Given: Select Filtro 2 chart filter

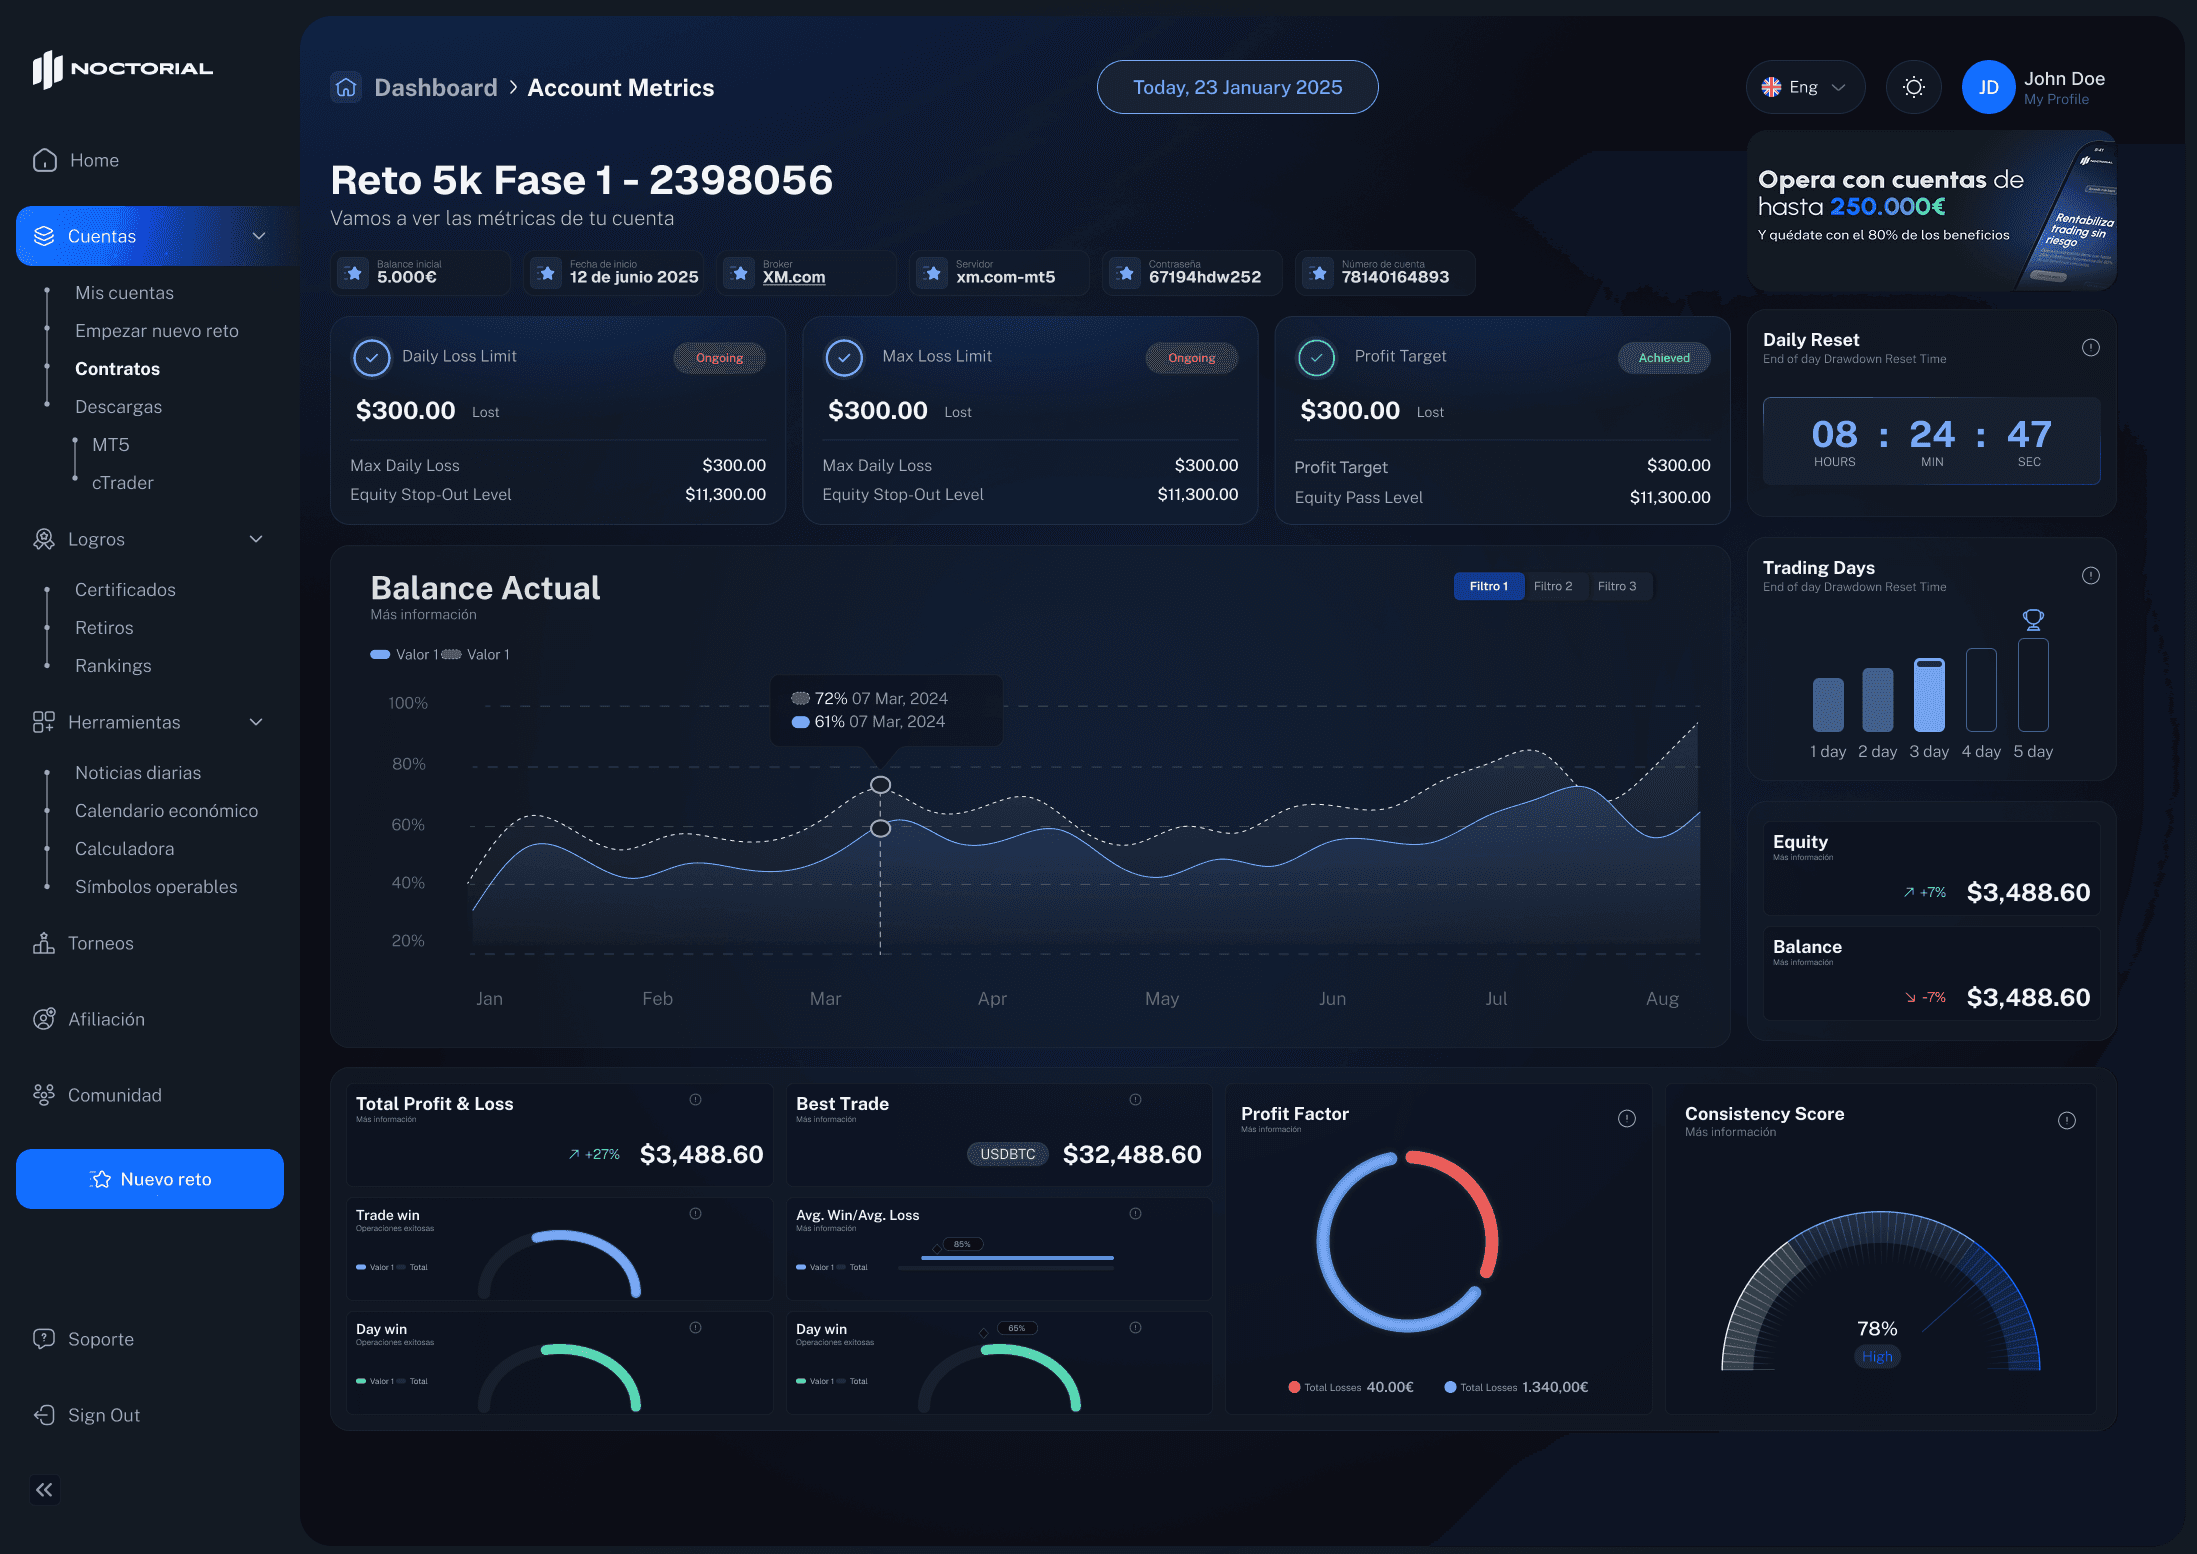Looking at the screenshot, I should [x=1552, y=586].
